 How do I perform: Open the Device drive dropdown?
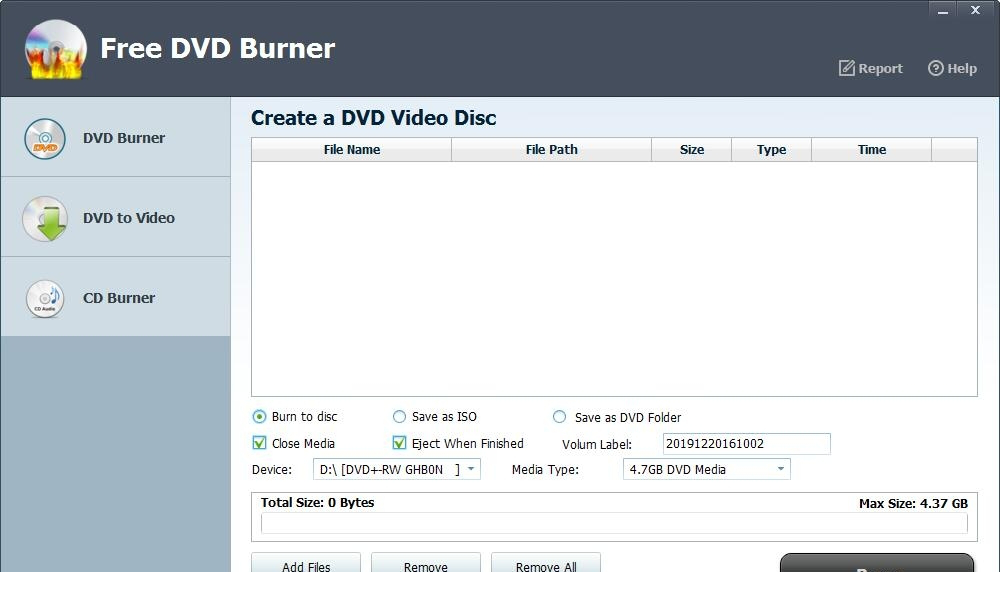[x=471, y=468]
